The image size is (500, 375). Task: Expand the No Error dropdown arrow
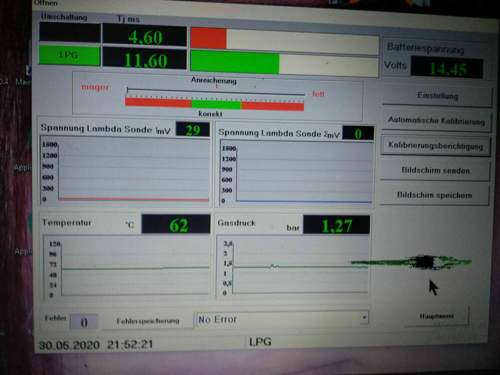click(364, 317)
